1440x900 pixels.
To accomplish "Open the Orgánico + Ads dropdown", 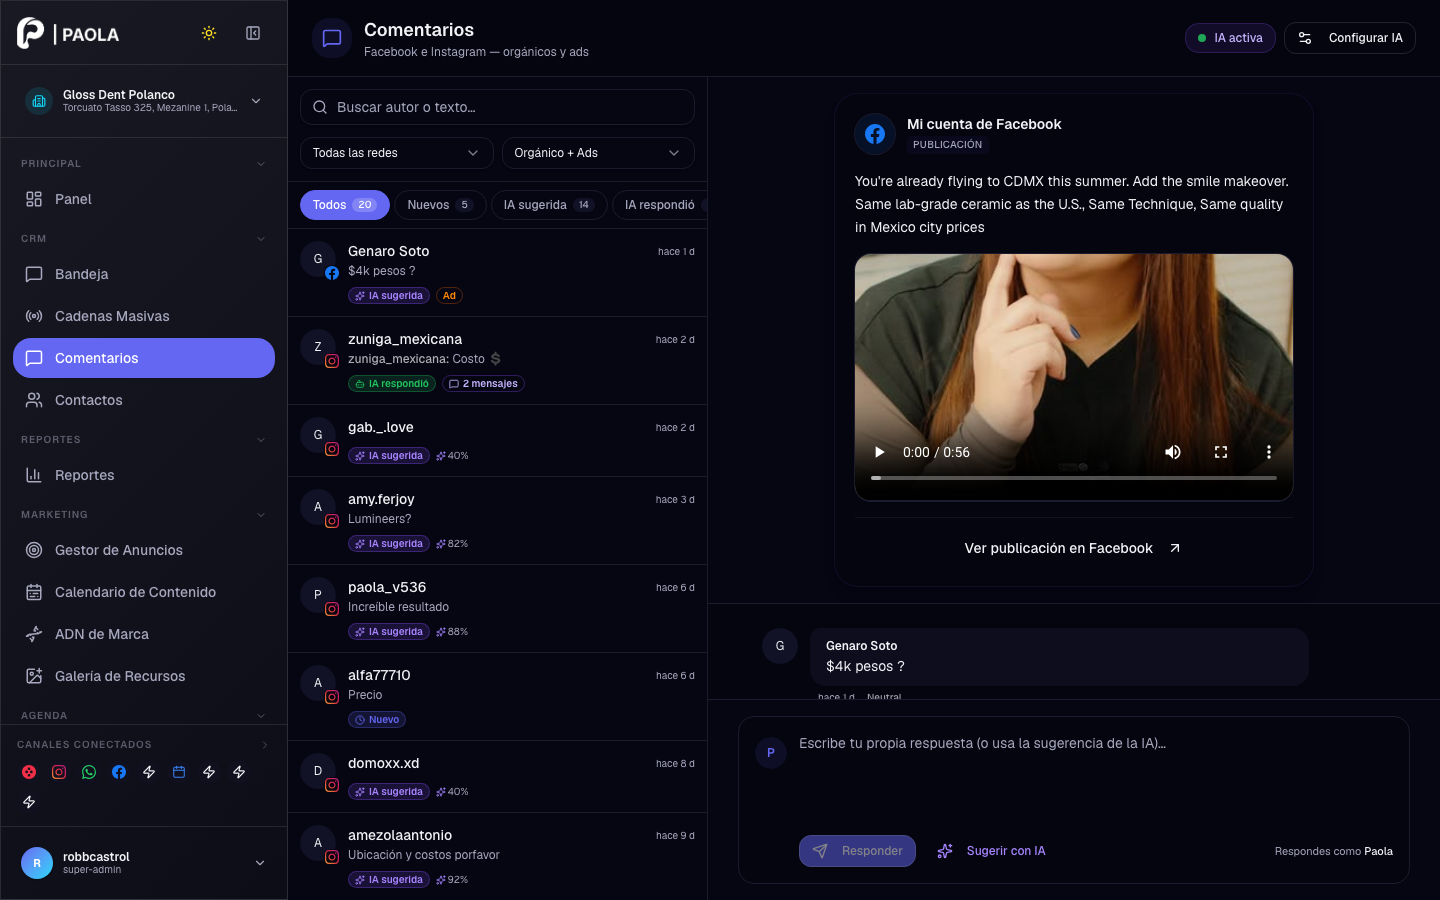I will pyautogui.click(x=598, y=153).
